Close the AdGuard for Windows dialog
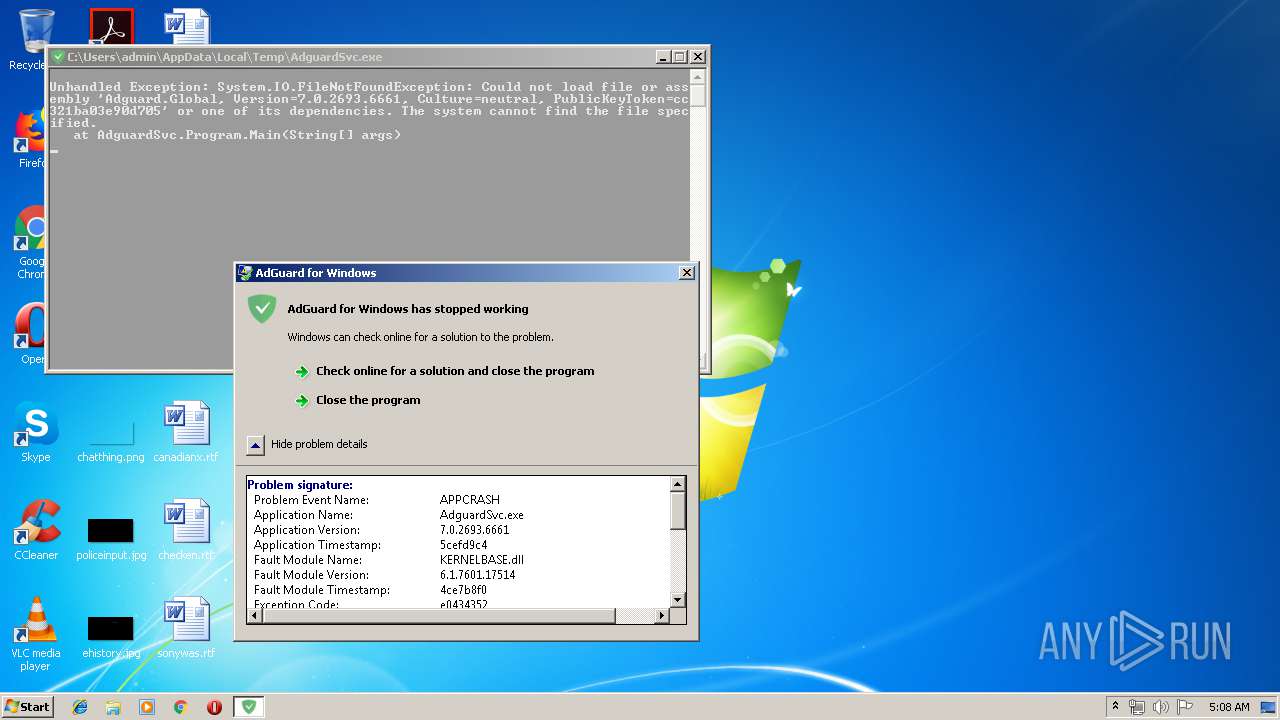This screenshot has width=1280, height=720. (687, 273)
